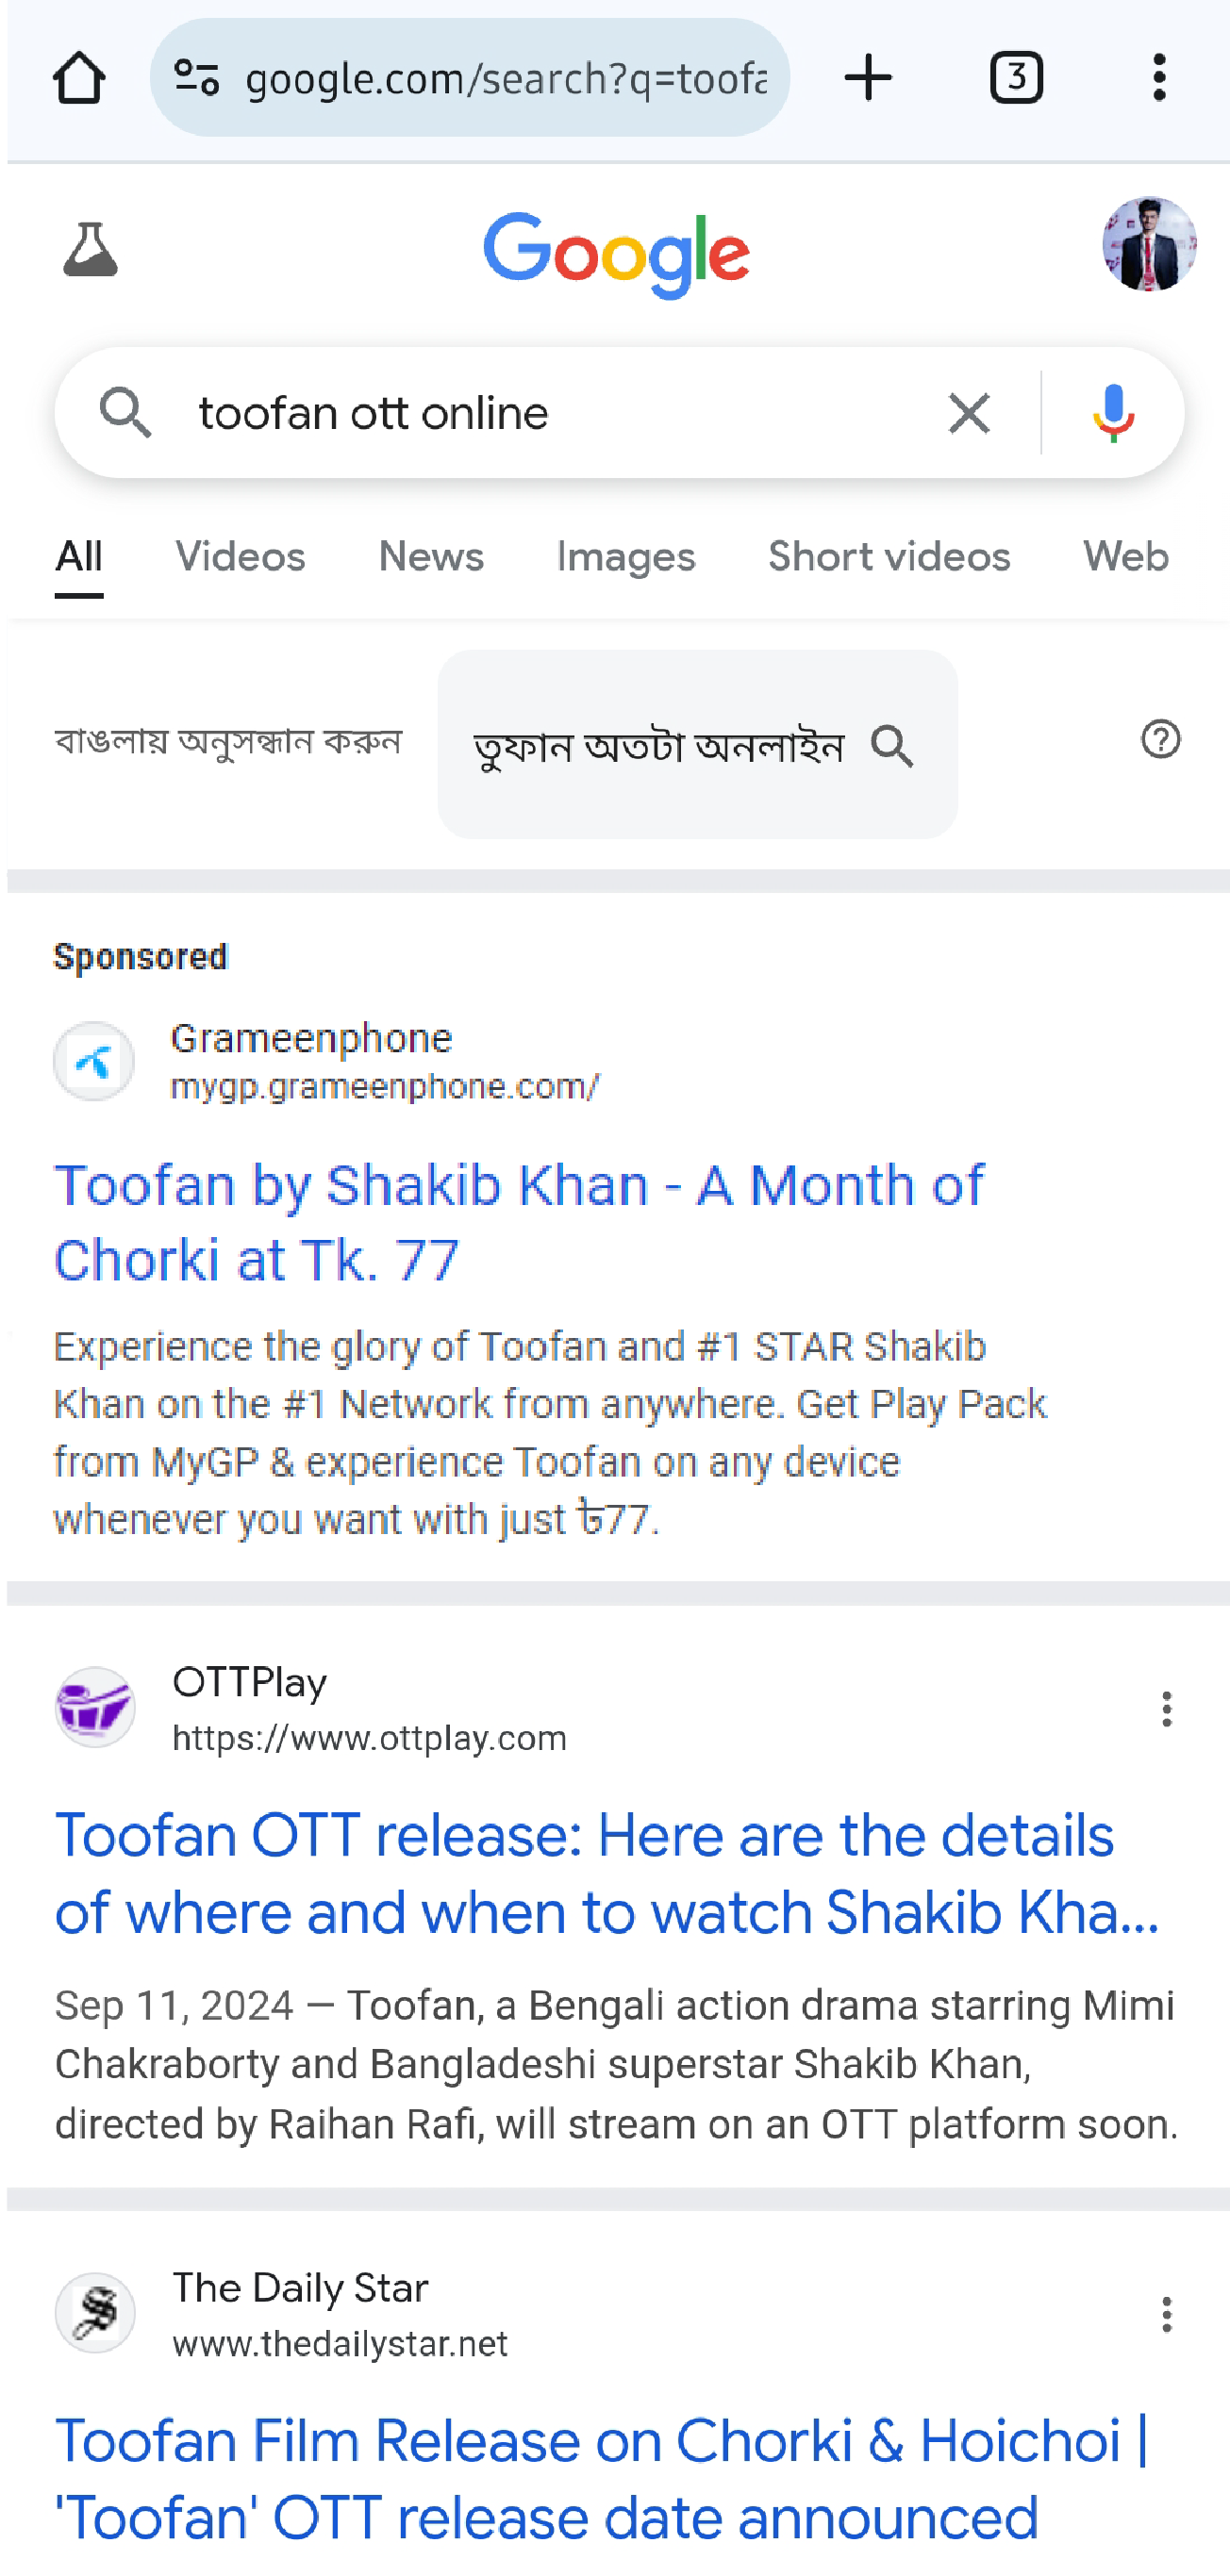Start voice search with microphone icon
1230x2576 pixels.
1113,413
